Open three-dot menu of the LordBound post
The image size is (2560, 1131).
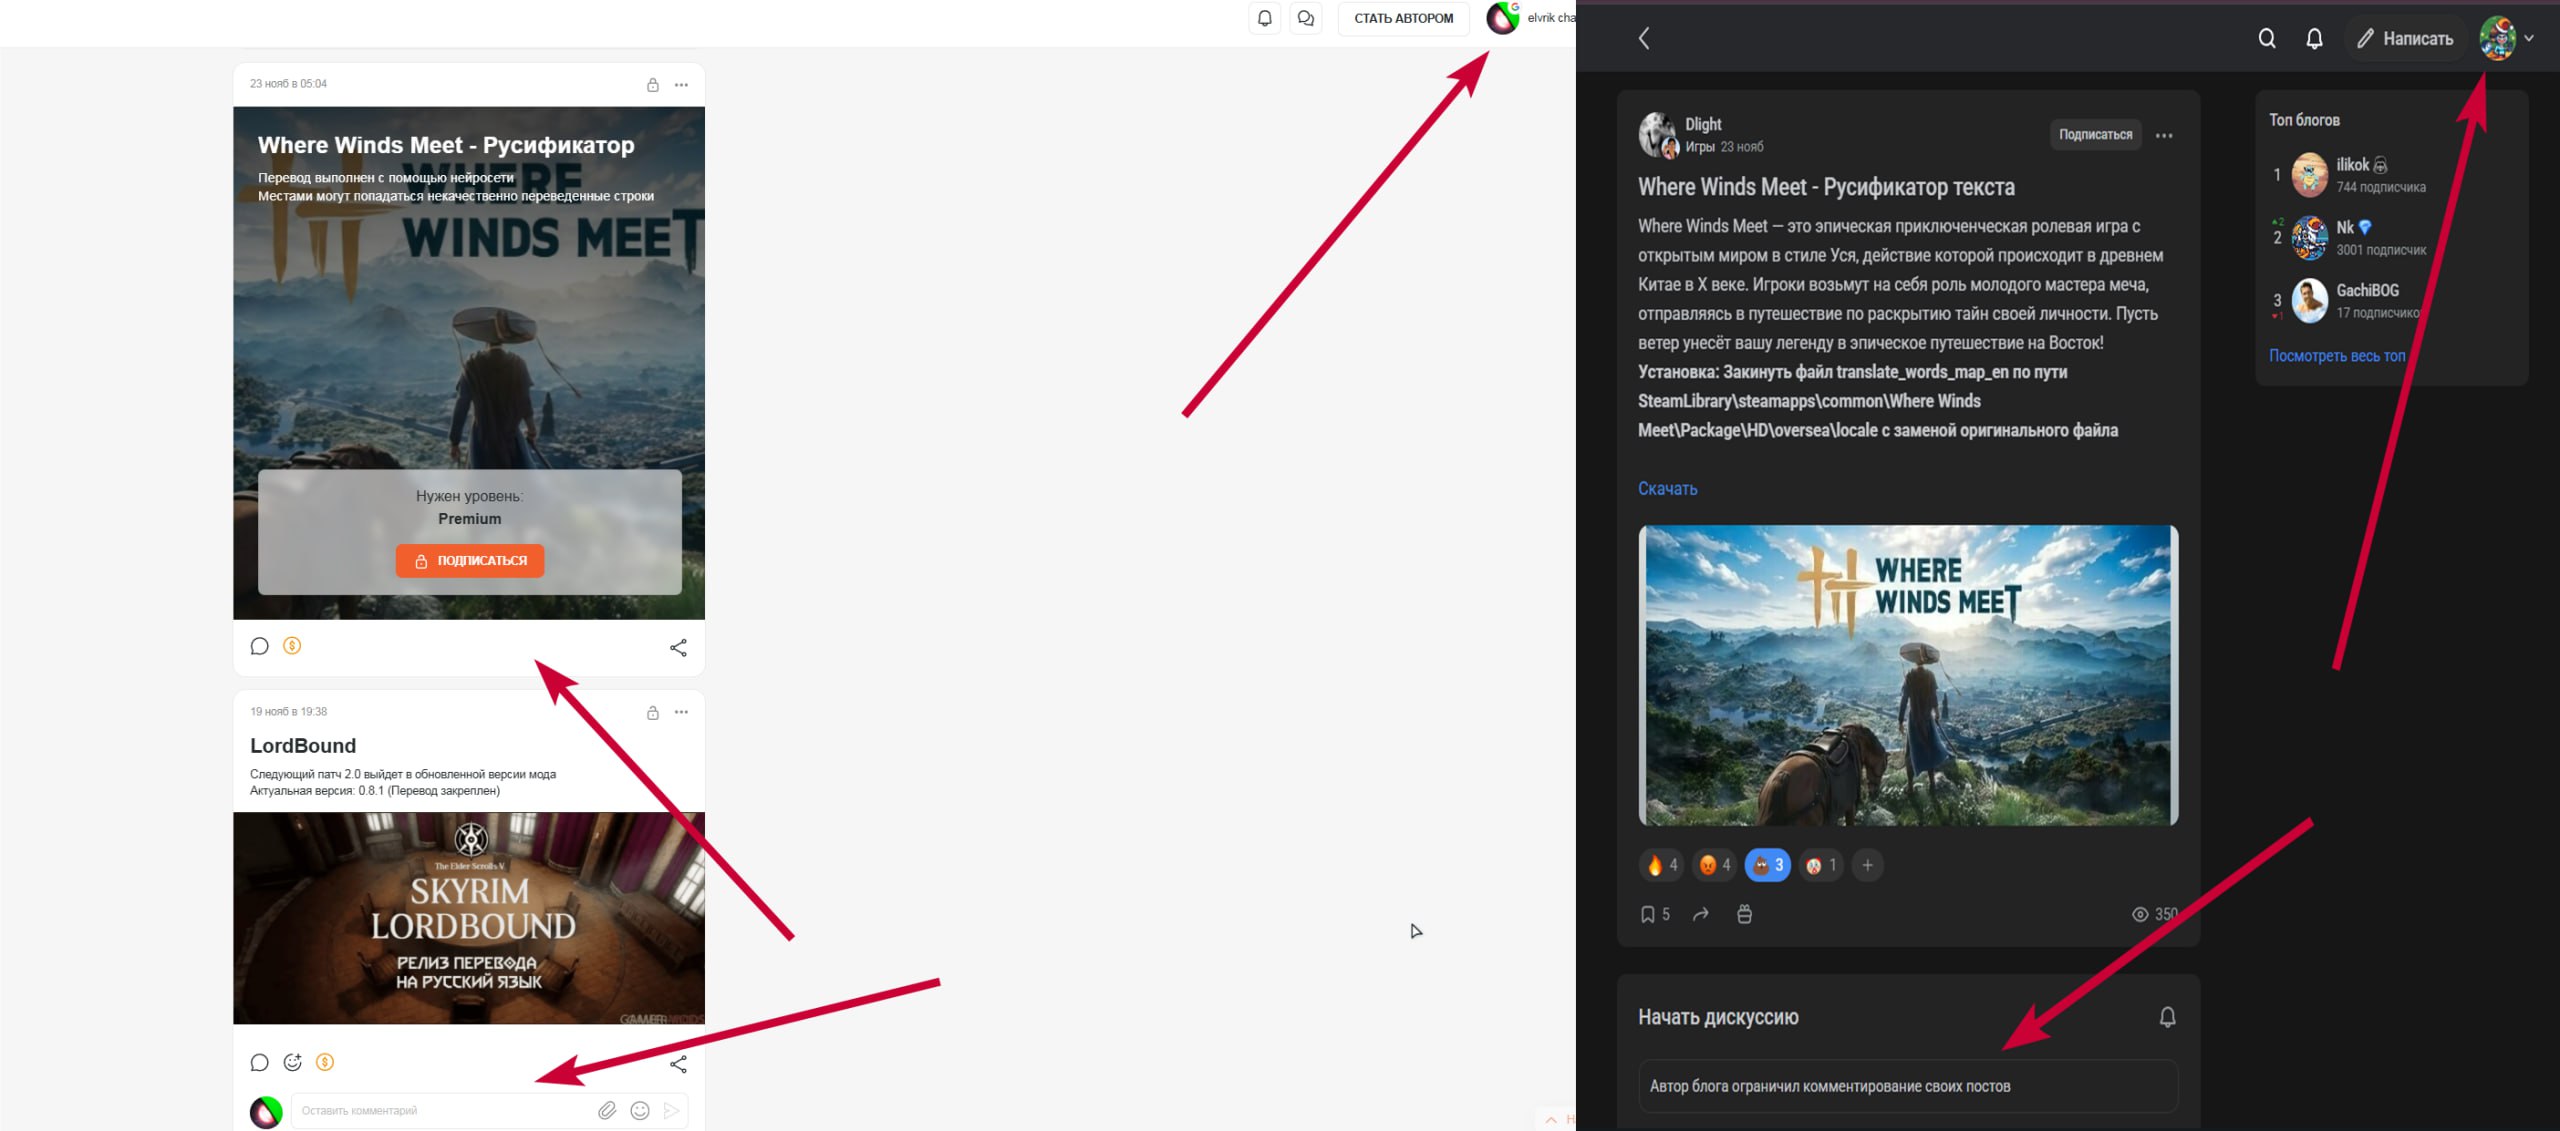681,712
